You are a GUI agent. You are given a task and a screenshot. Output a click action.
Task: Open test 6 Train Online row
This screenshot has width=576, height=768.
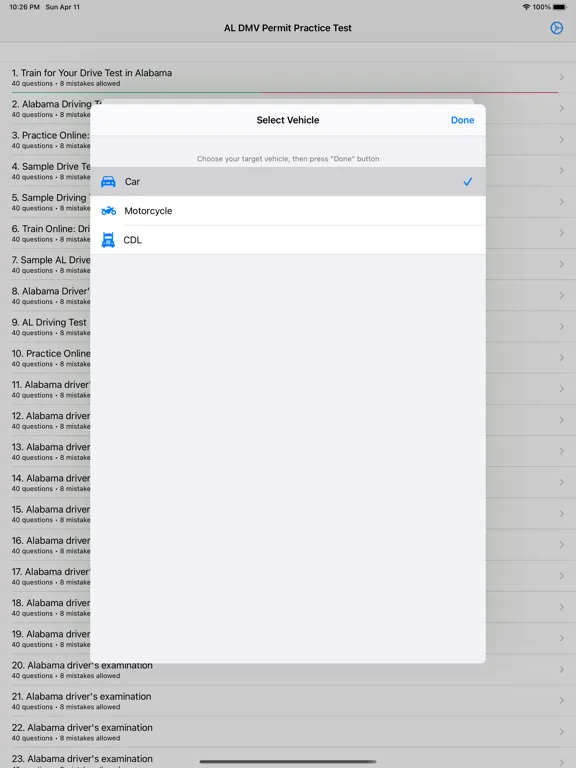[45, 233]
